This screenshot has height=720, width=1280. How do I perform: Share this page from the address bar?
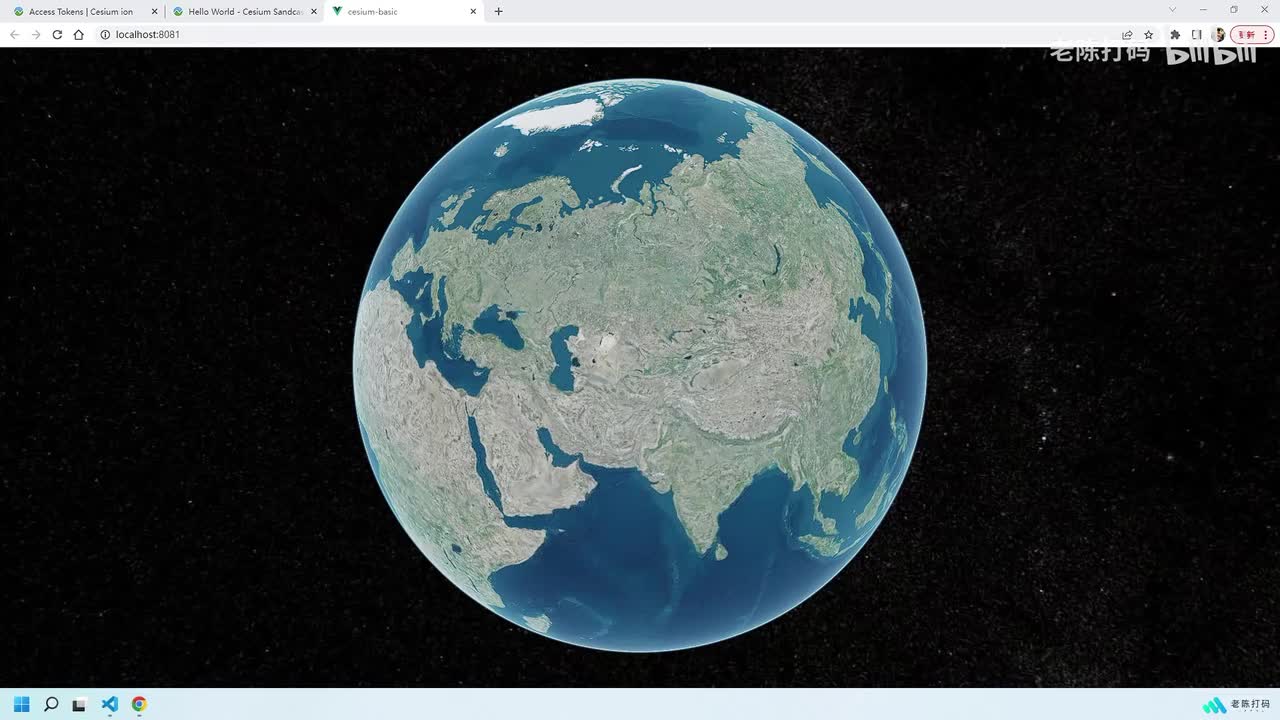[x=1127, y=34]
